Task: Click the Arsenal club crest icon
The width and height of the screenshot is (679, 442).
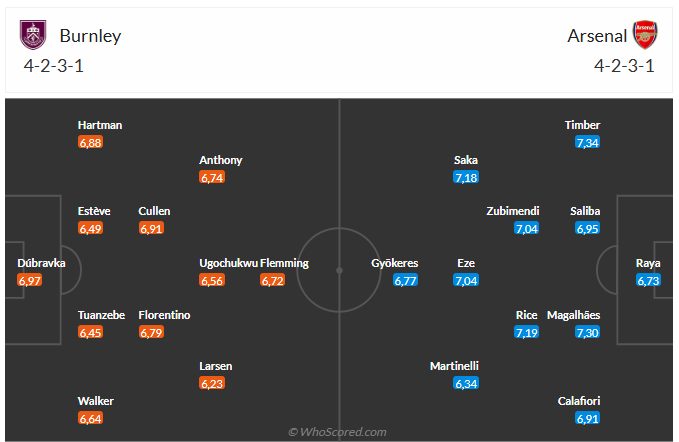Action: coord(645,35)
